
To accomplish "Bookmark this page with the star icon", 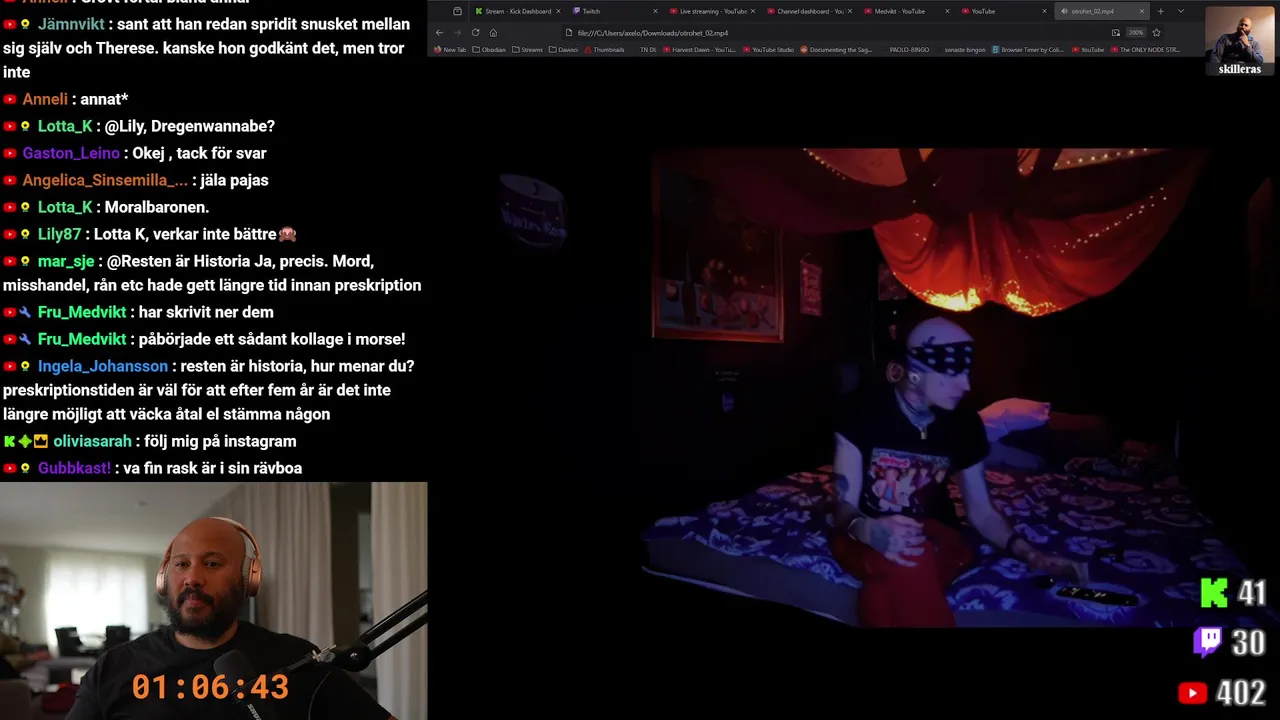I will click(1156, 33).
